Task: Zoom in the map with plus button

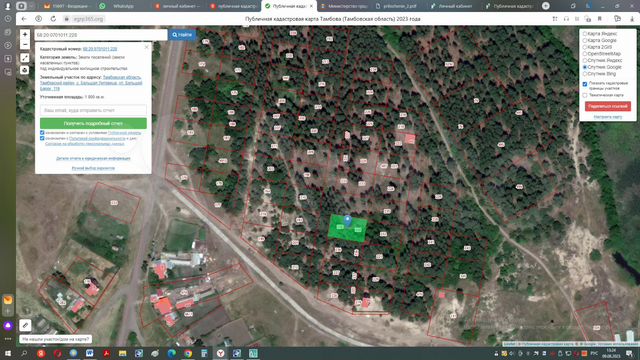Action: tap(25, 35)
